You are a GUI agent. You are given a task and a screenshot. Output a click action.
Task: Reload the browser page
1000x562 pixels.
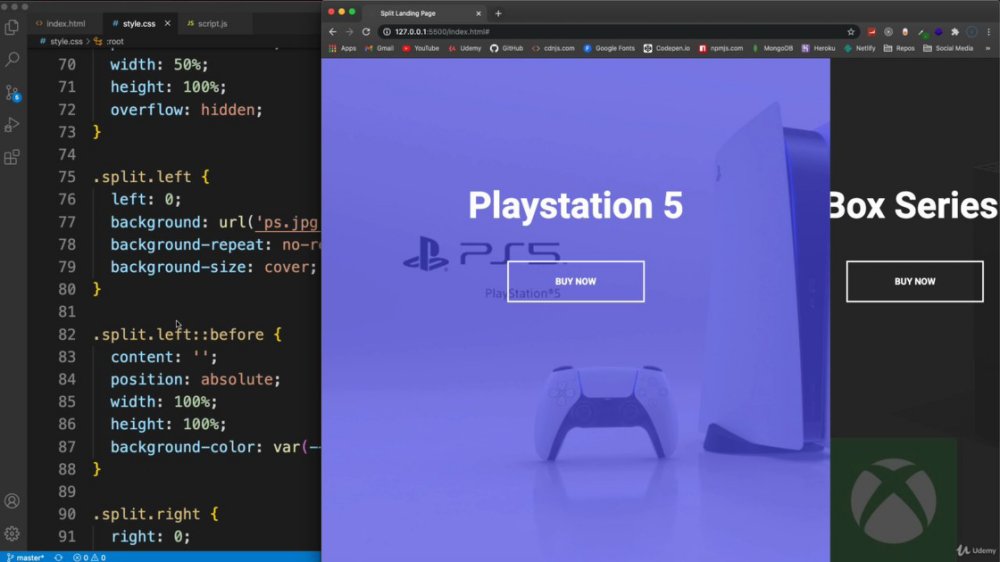tap(366, 31)
